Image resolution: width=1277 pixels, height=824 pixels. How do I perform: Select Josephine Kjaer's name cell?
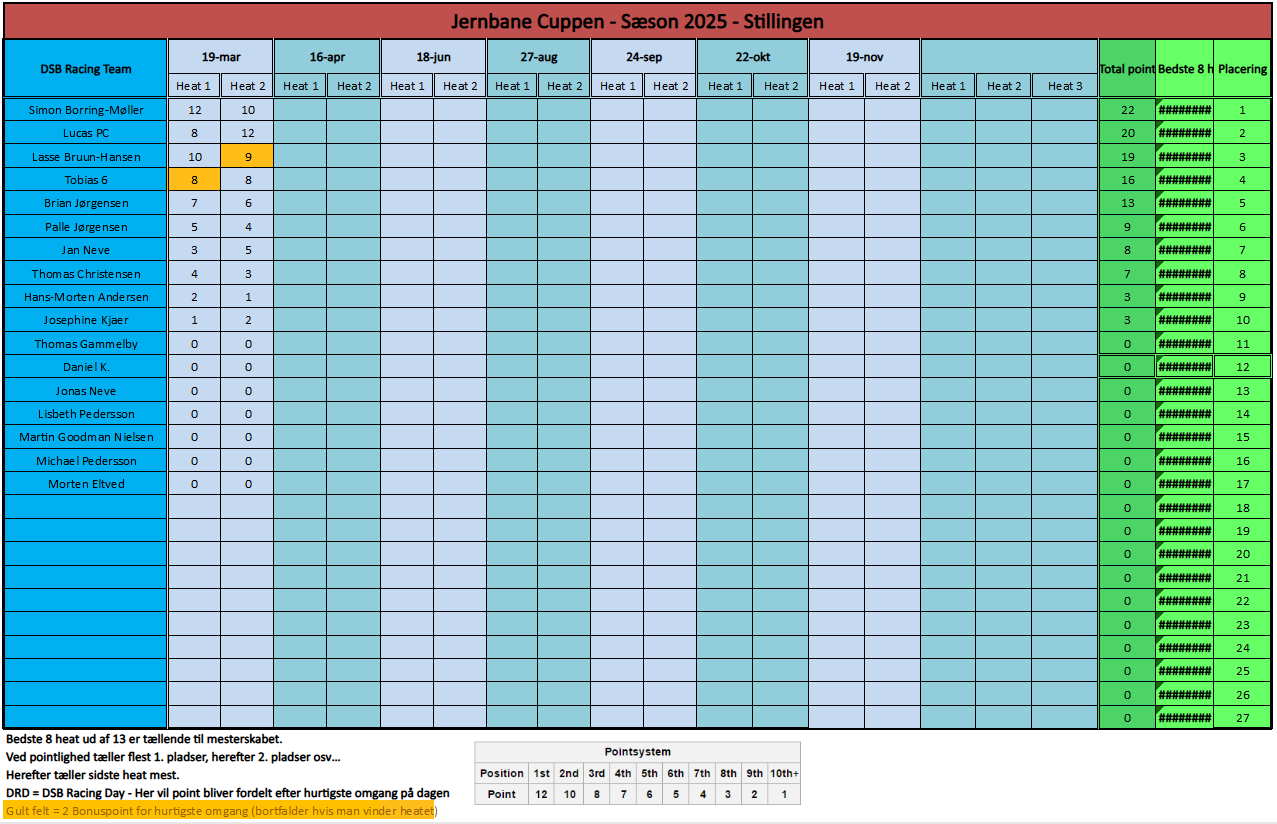click(85, 320)
